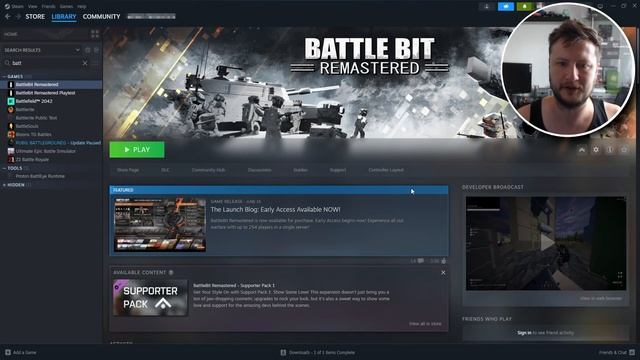Go to the LIBRARY tab

pyautogui.click(x=64, y=17)
